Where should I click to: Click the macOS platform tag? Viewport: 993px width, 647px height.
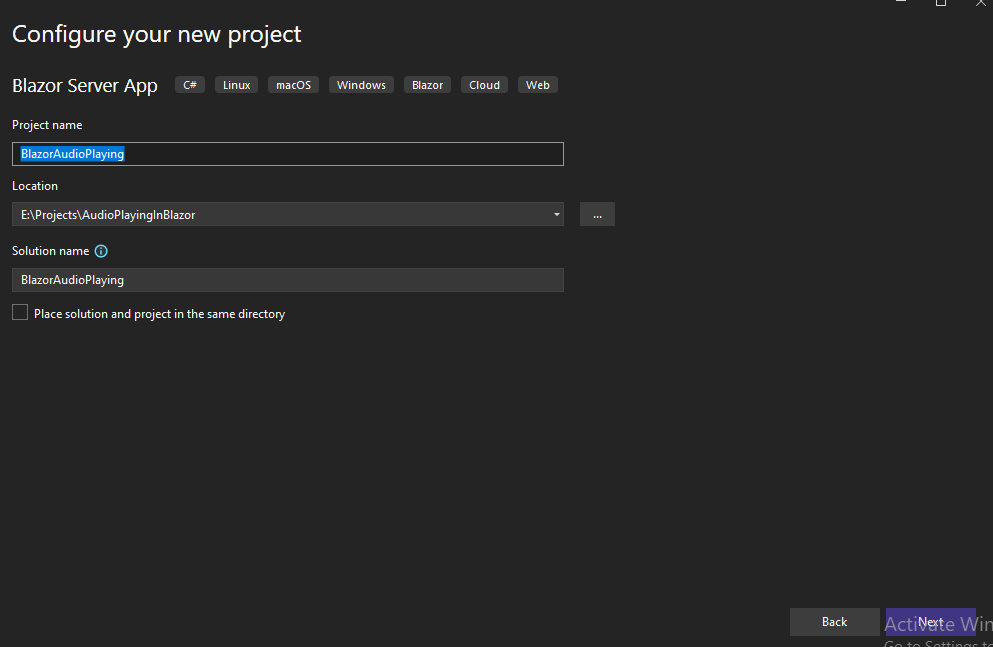[293, 85]
